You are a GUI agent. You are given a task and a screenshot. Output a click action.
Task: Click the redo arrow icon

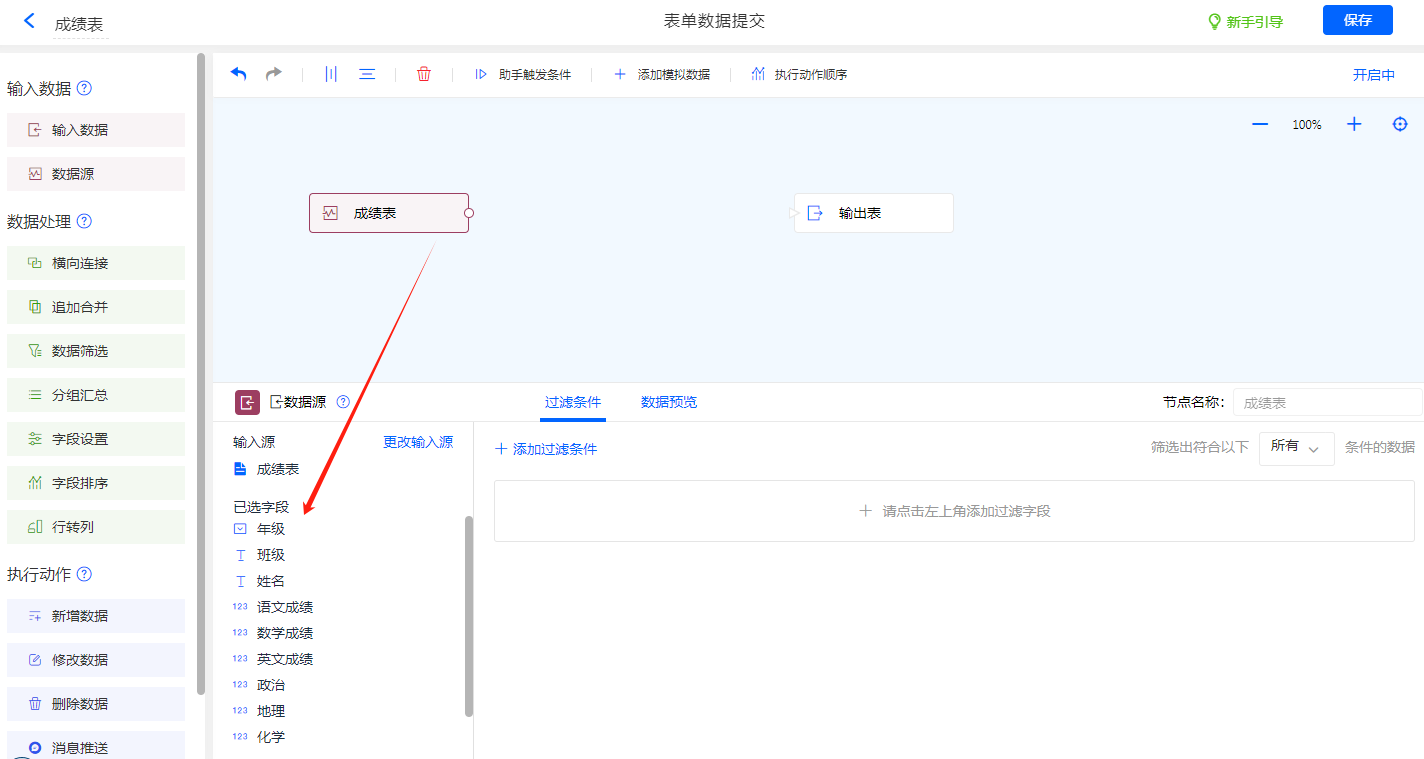pos(273,74)
